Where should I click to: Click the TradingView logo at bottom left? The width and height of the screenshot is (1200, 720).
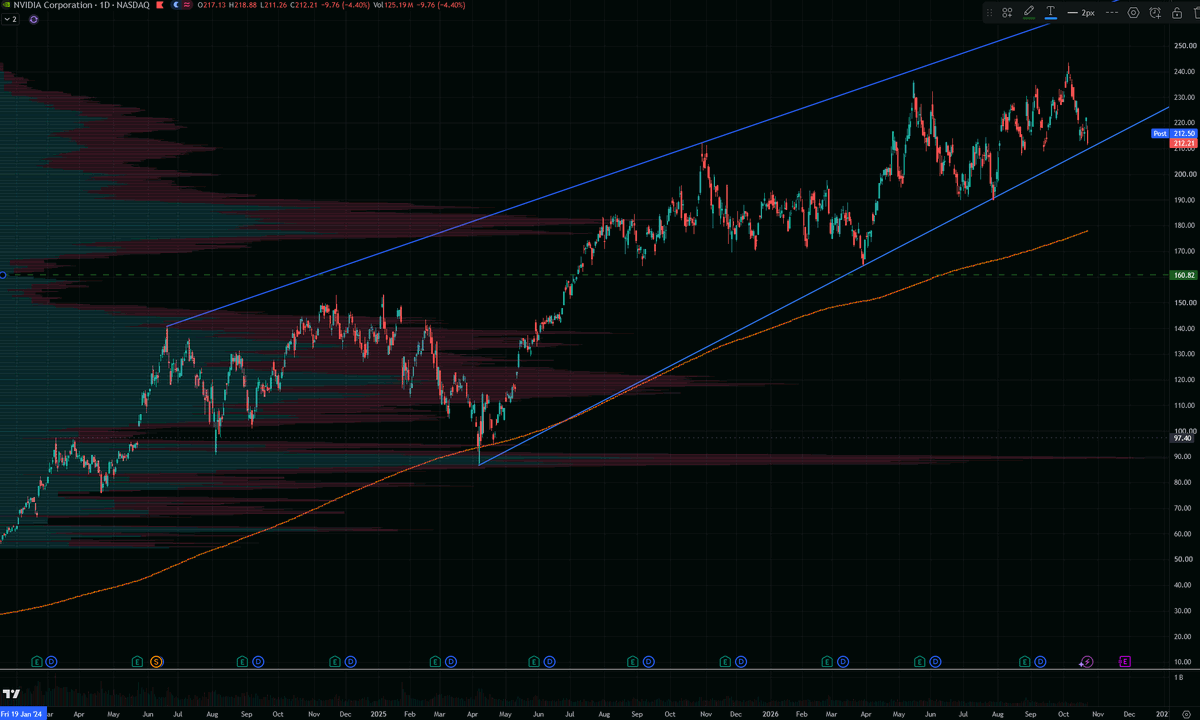pyautogui.click(x=11, y=694)
